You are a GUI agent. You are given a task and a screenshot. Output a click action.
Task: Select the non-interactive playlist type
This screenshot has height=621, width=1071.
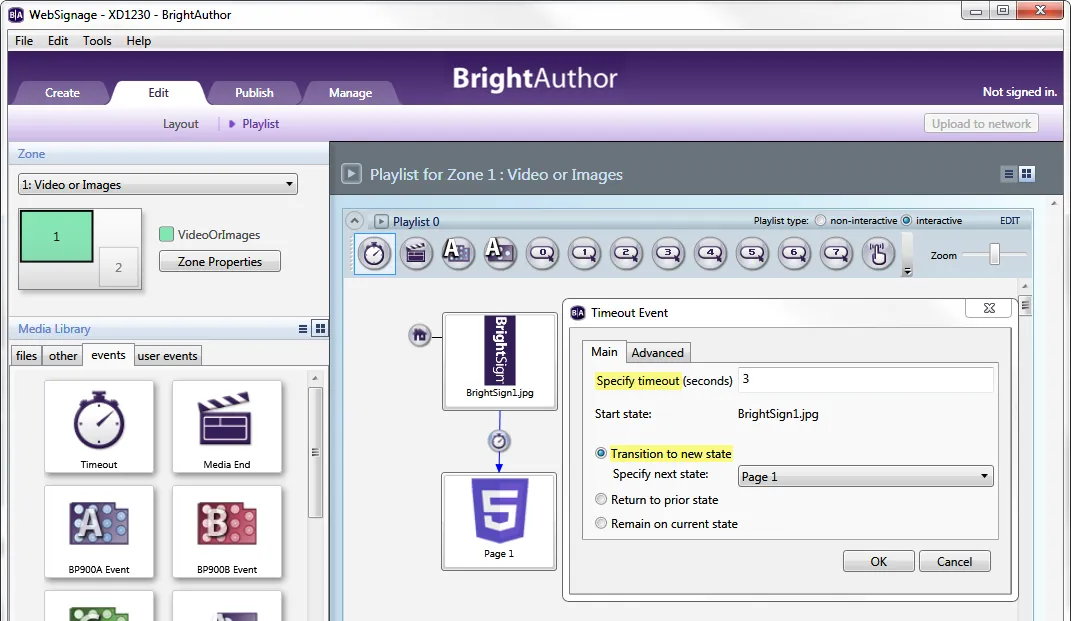click(820, 221)
